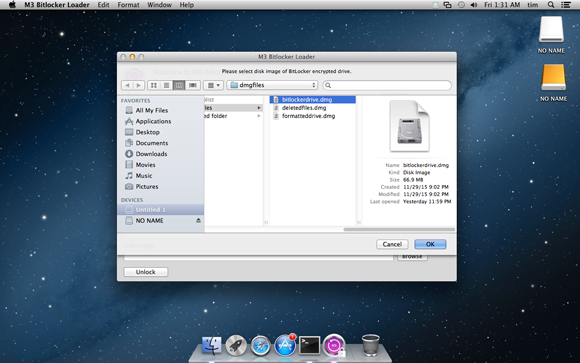Screen dimensions: 580x363
Task: Open Applications in the sidebar
Action: [153, 121]
